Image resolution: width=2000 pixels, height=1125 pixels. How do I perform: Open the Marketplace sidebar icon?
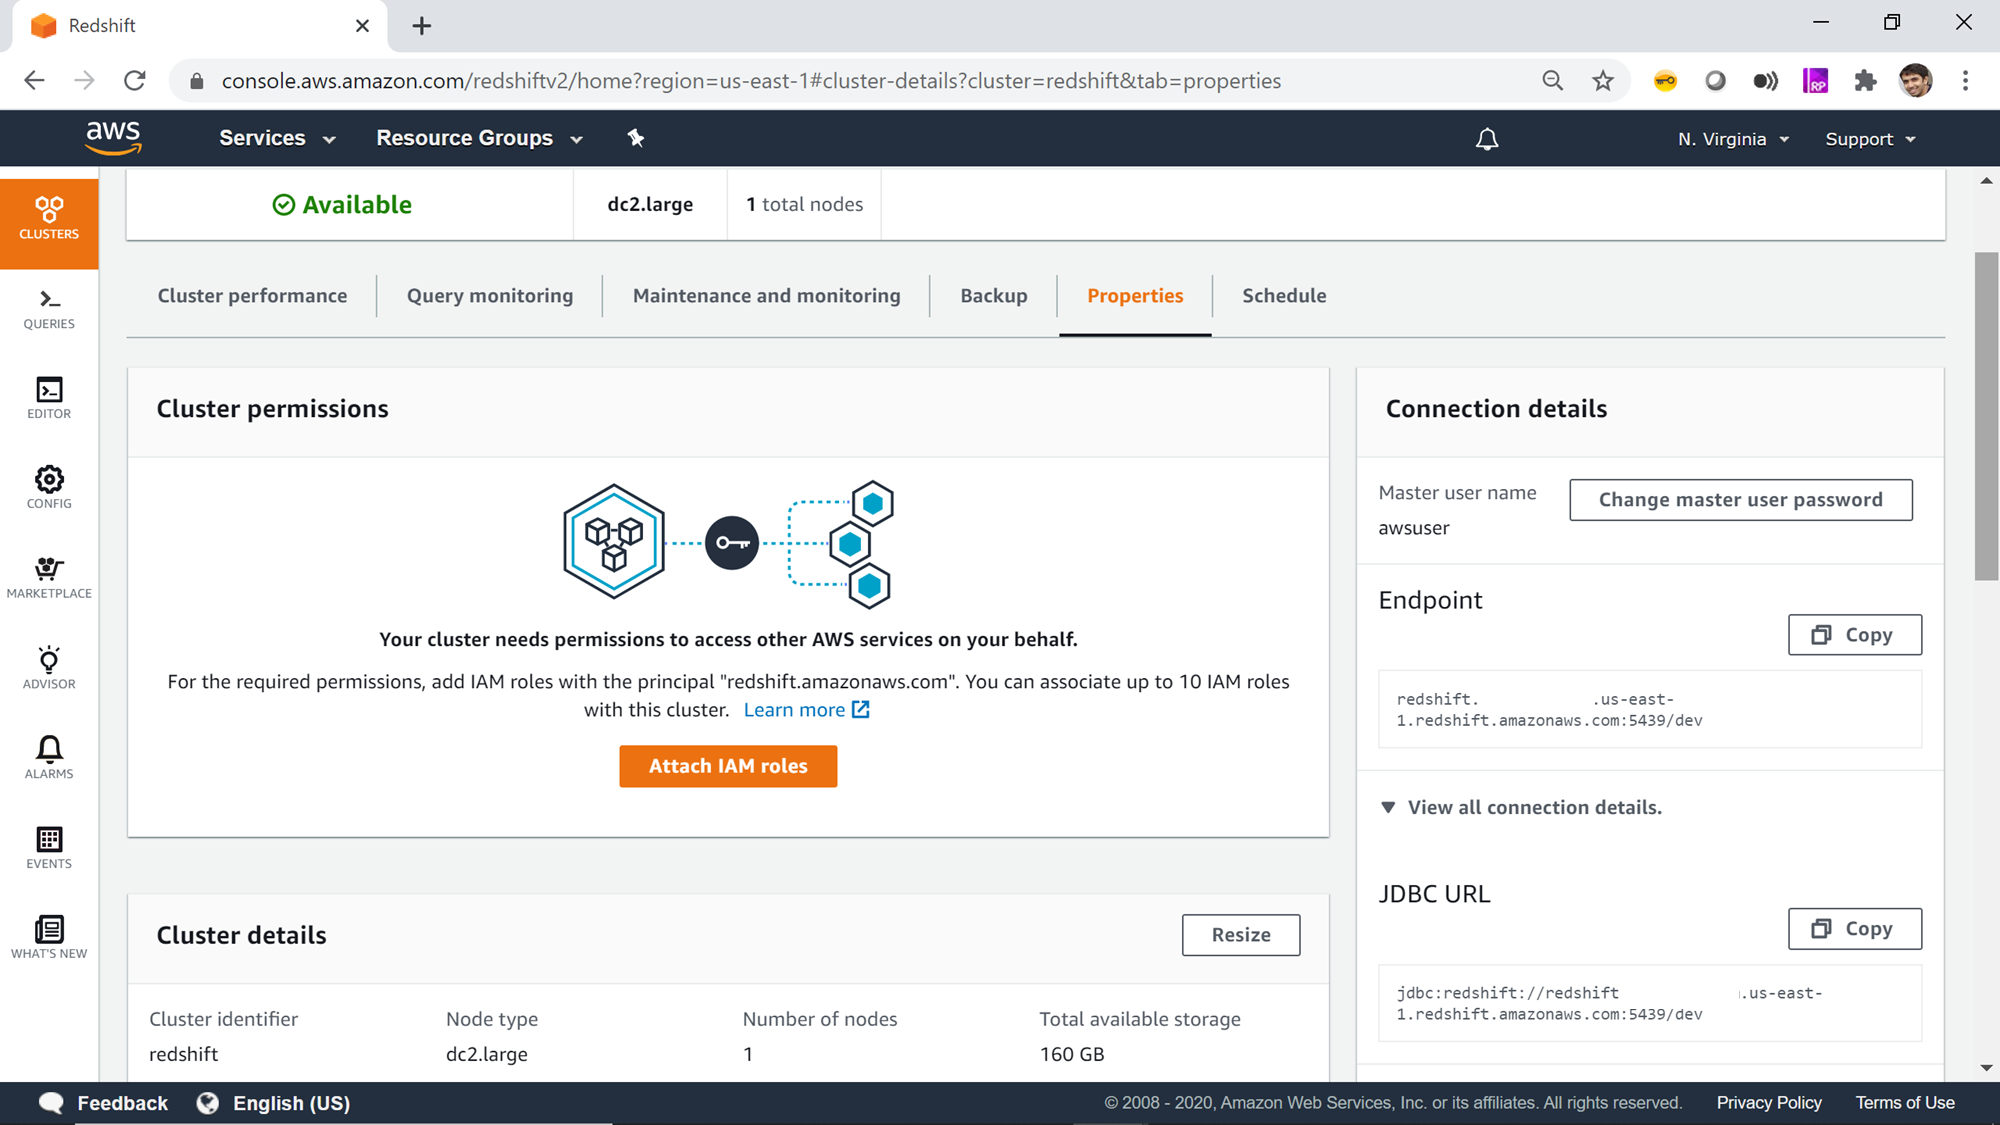(x=49, y=578)
